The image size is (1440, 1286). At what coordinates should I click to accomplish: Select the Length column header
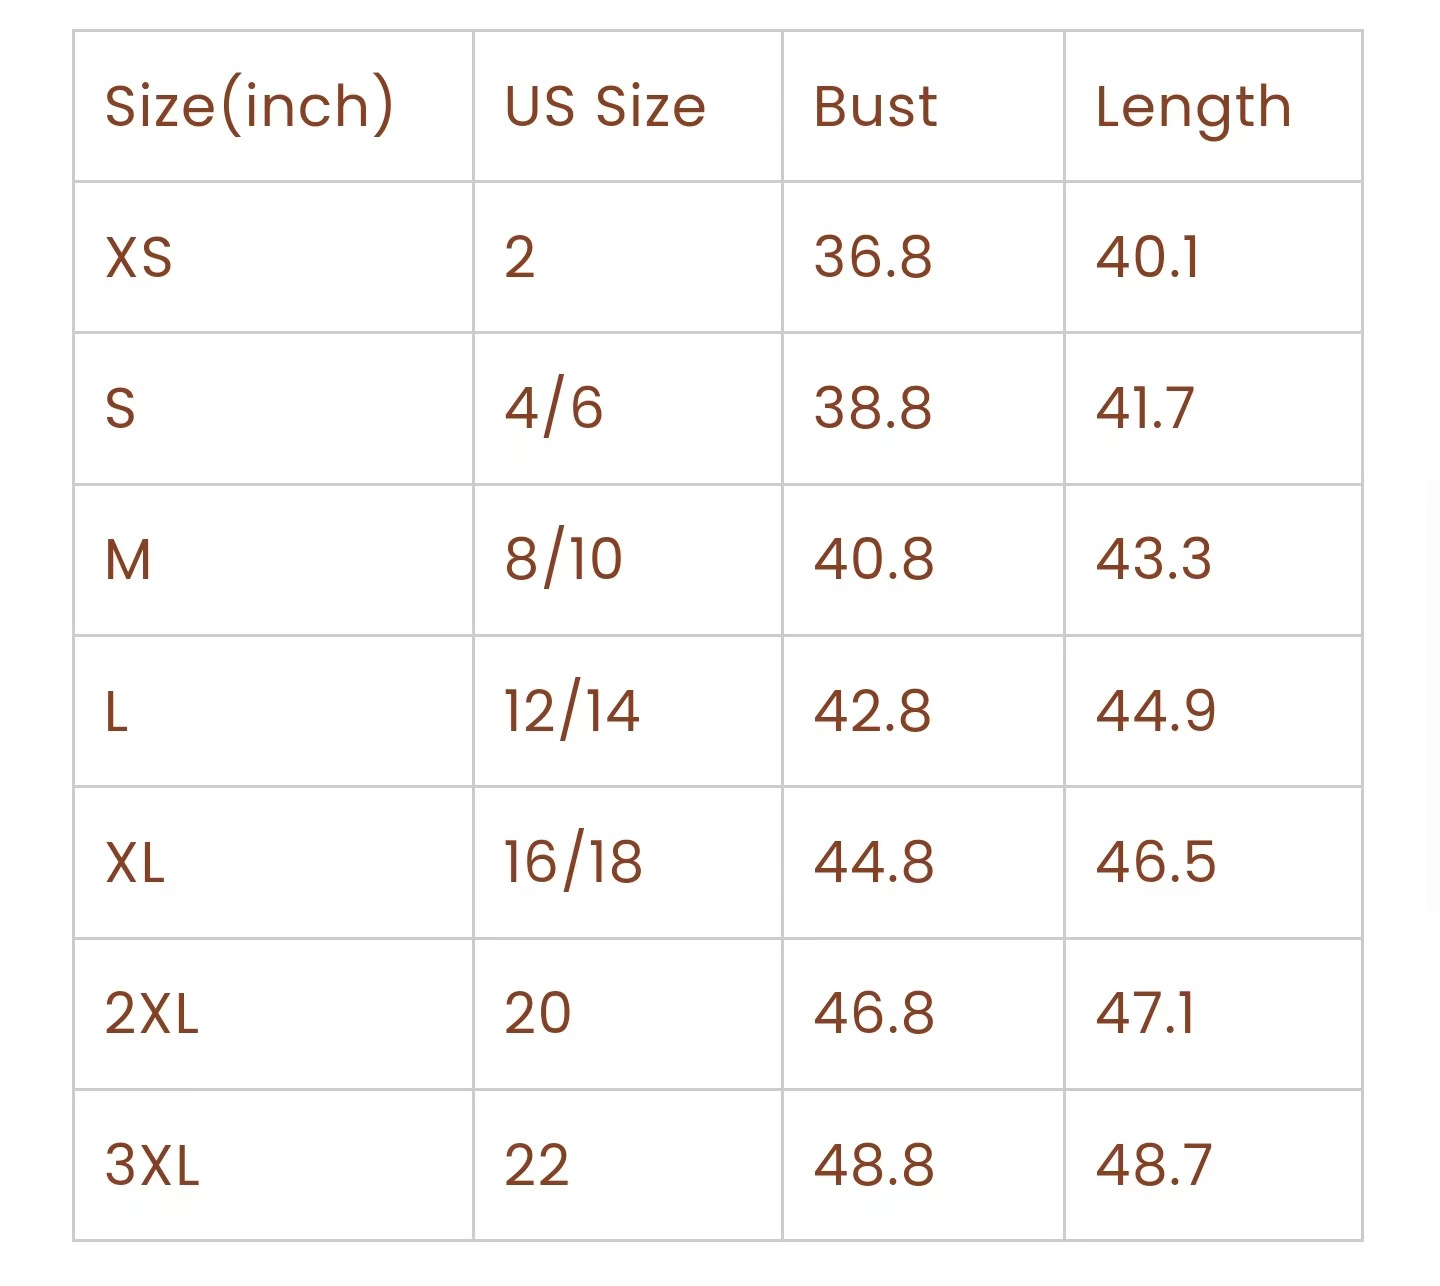pyautogui.click(x=1193, y=108)
